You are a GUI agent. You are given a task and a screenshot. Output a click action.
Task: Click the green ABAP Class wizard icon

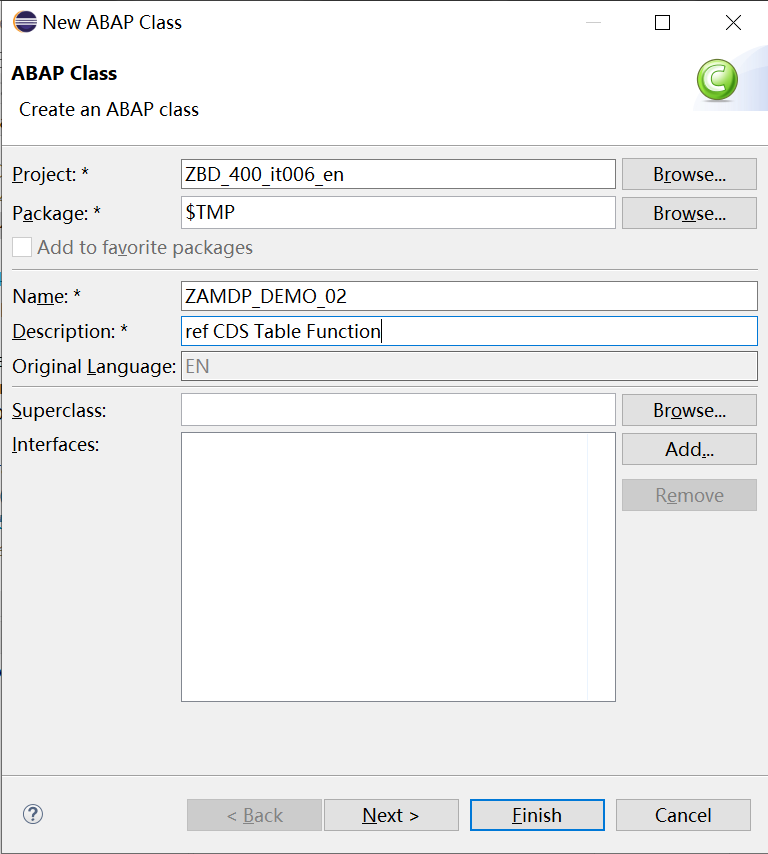pos(718,80)
